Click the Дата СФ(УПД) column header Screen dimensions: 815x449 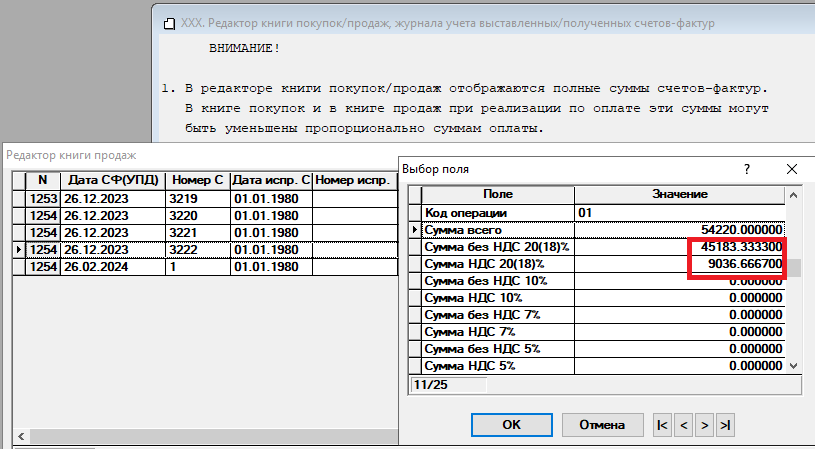coord(113,180)
